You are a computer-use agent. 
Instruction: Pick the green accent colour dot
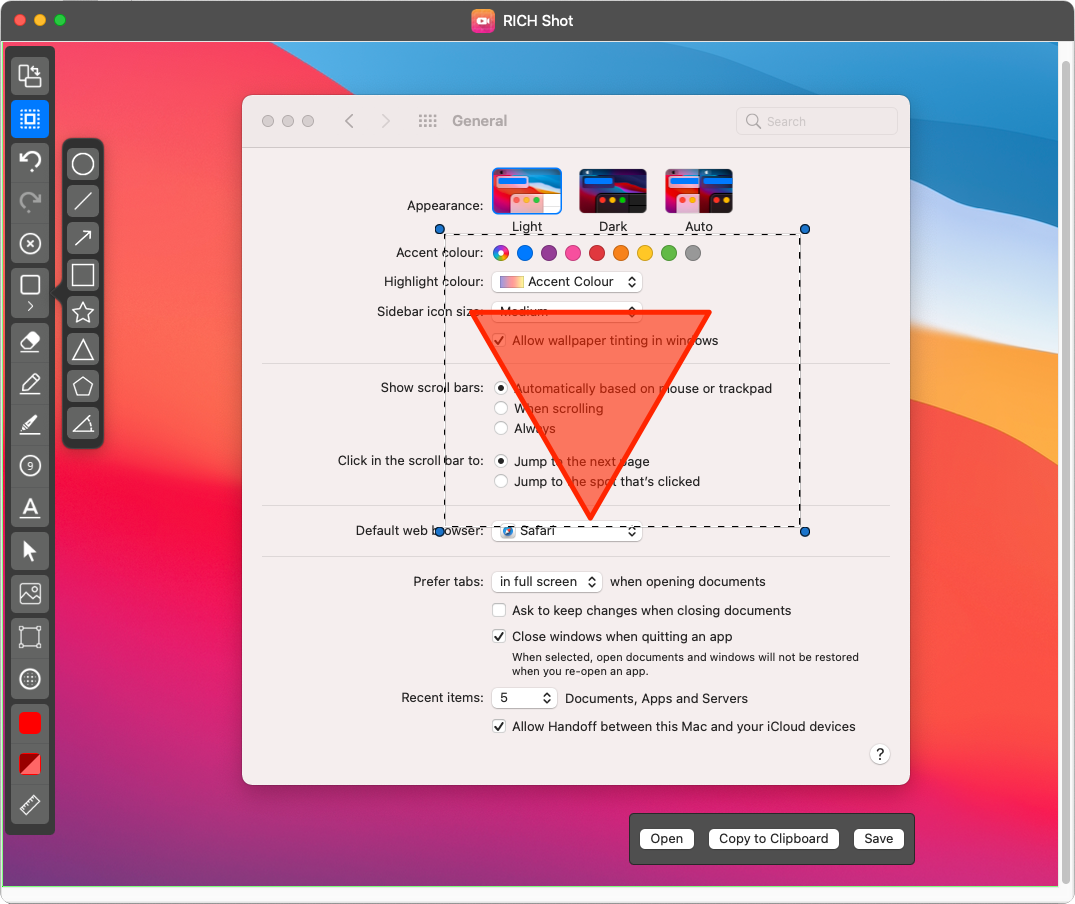pos(669,253)
